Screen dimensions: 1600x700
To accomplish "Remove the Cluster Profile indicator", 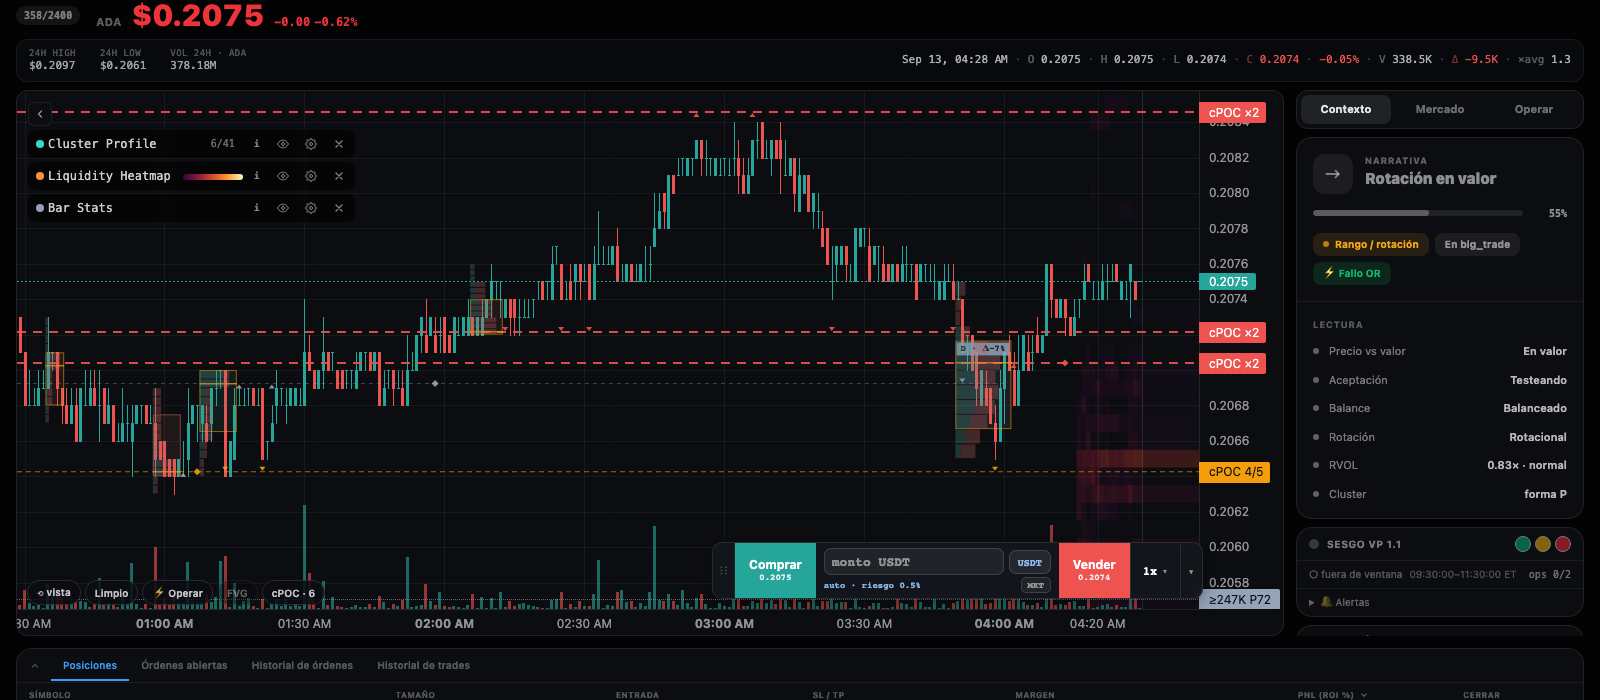I will coord(339,144).
